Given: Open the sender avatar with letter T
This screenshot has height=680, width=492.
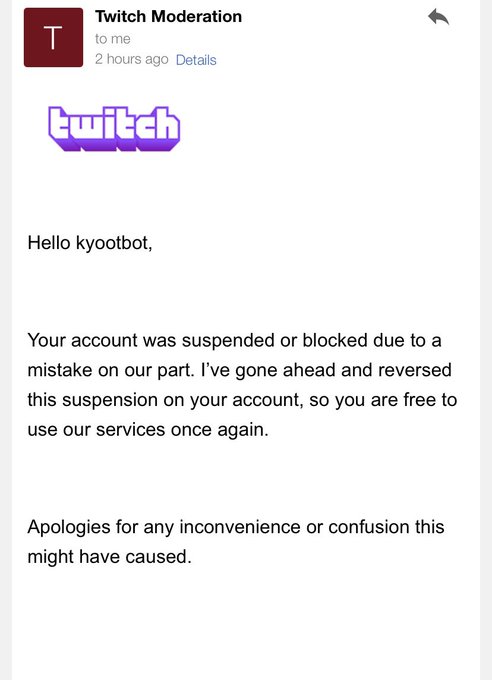Looking at the screenshot, I should [53, 37].
